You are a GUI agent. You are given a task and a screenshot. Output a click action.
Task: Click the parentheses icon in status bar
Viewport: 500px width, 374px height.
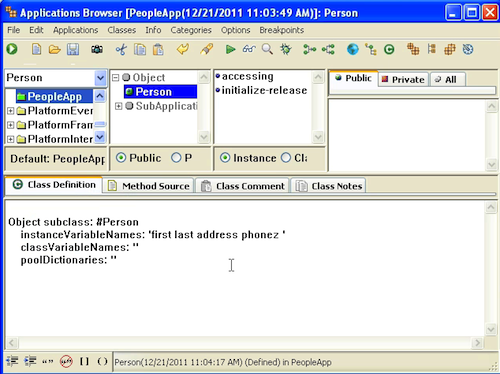[102, 361]
